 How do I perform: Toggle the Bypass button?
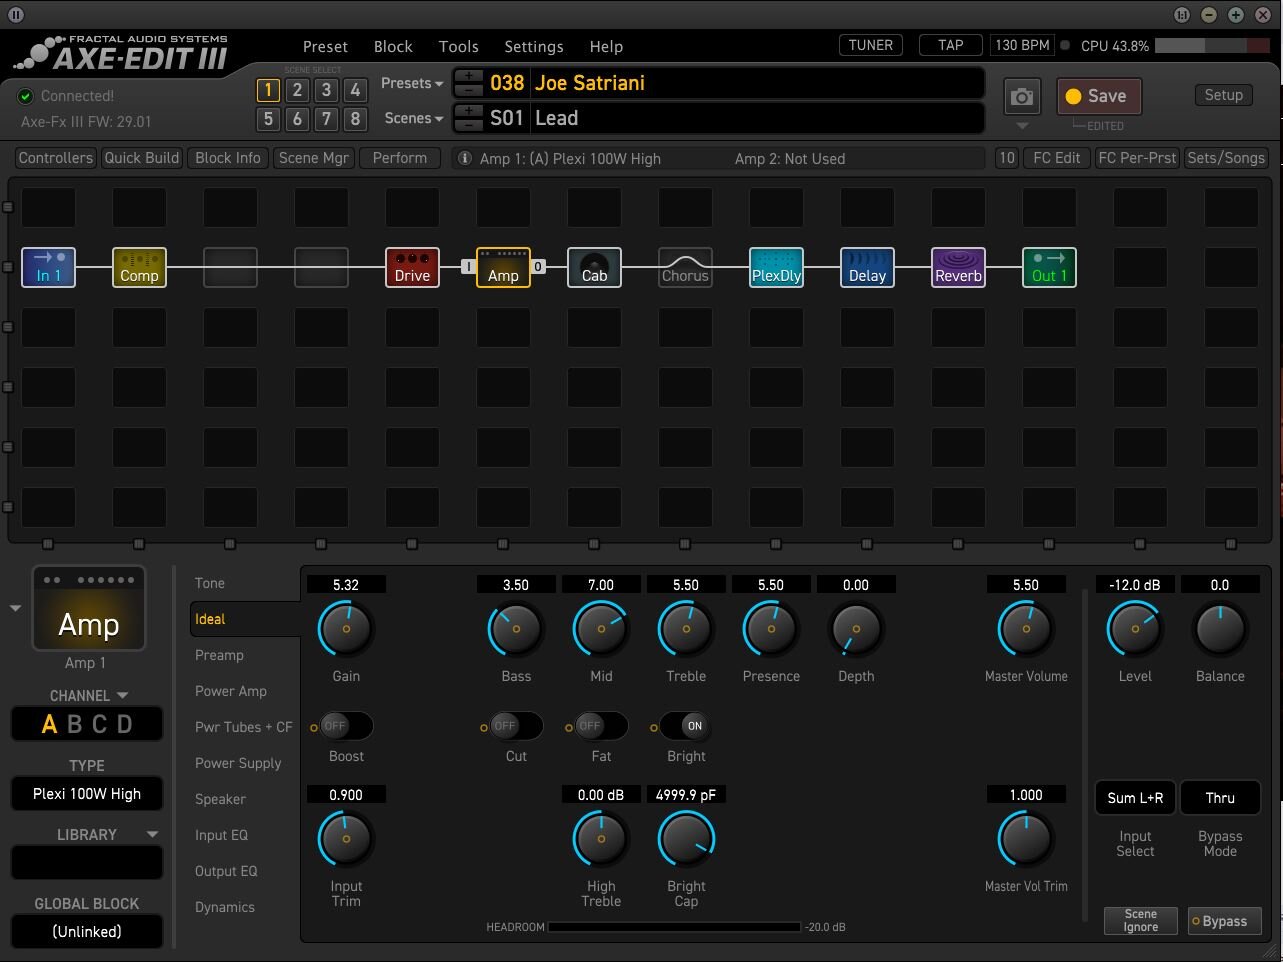pyautogui.click(x=1225, y=921)
